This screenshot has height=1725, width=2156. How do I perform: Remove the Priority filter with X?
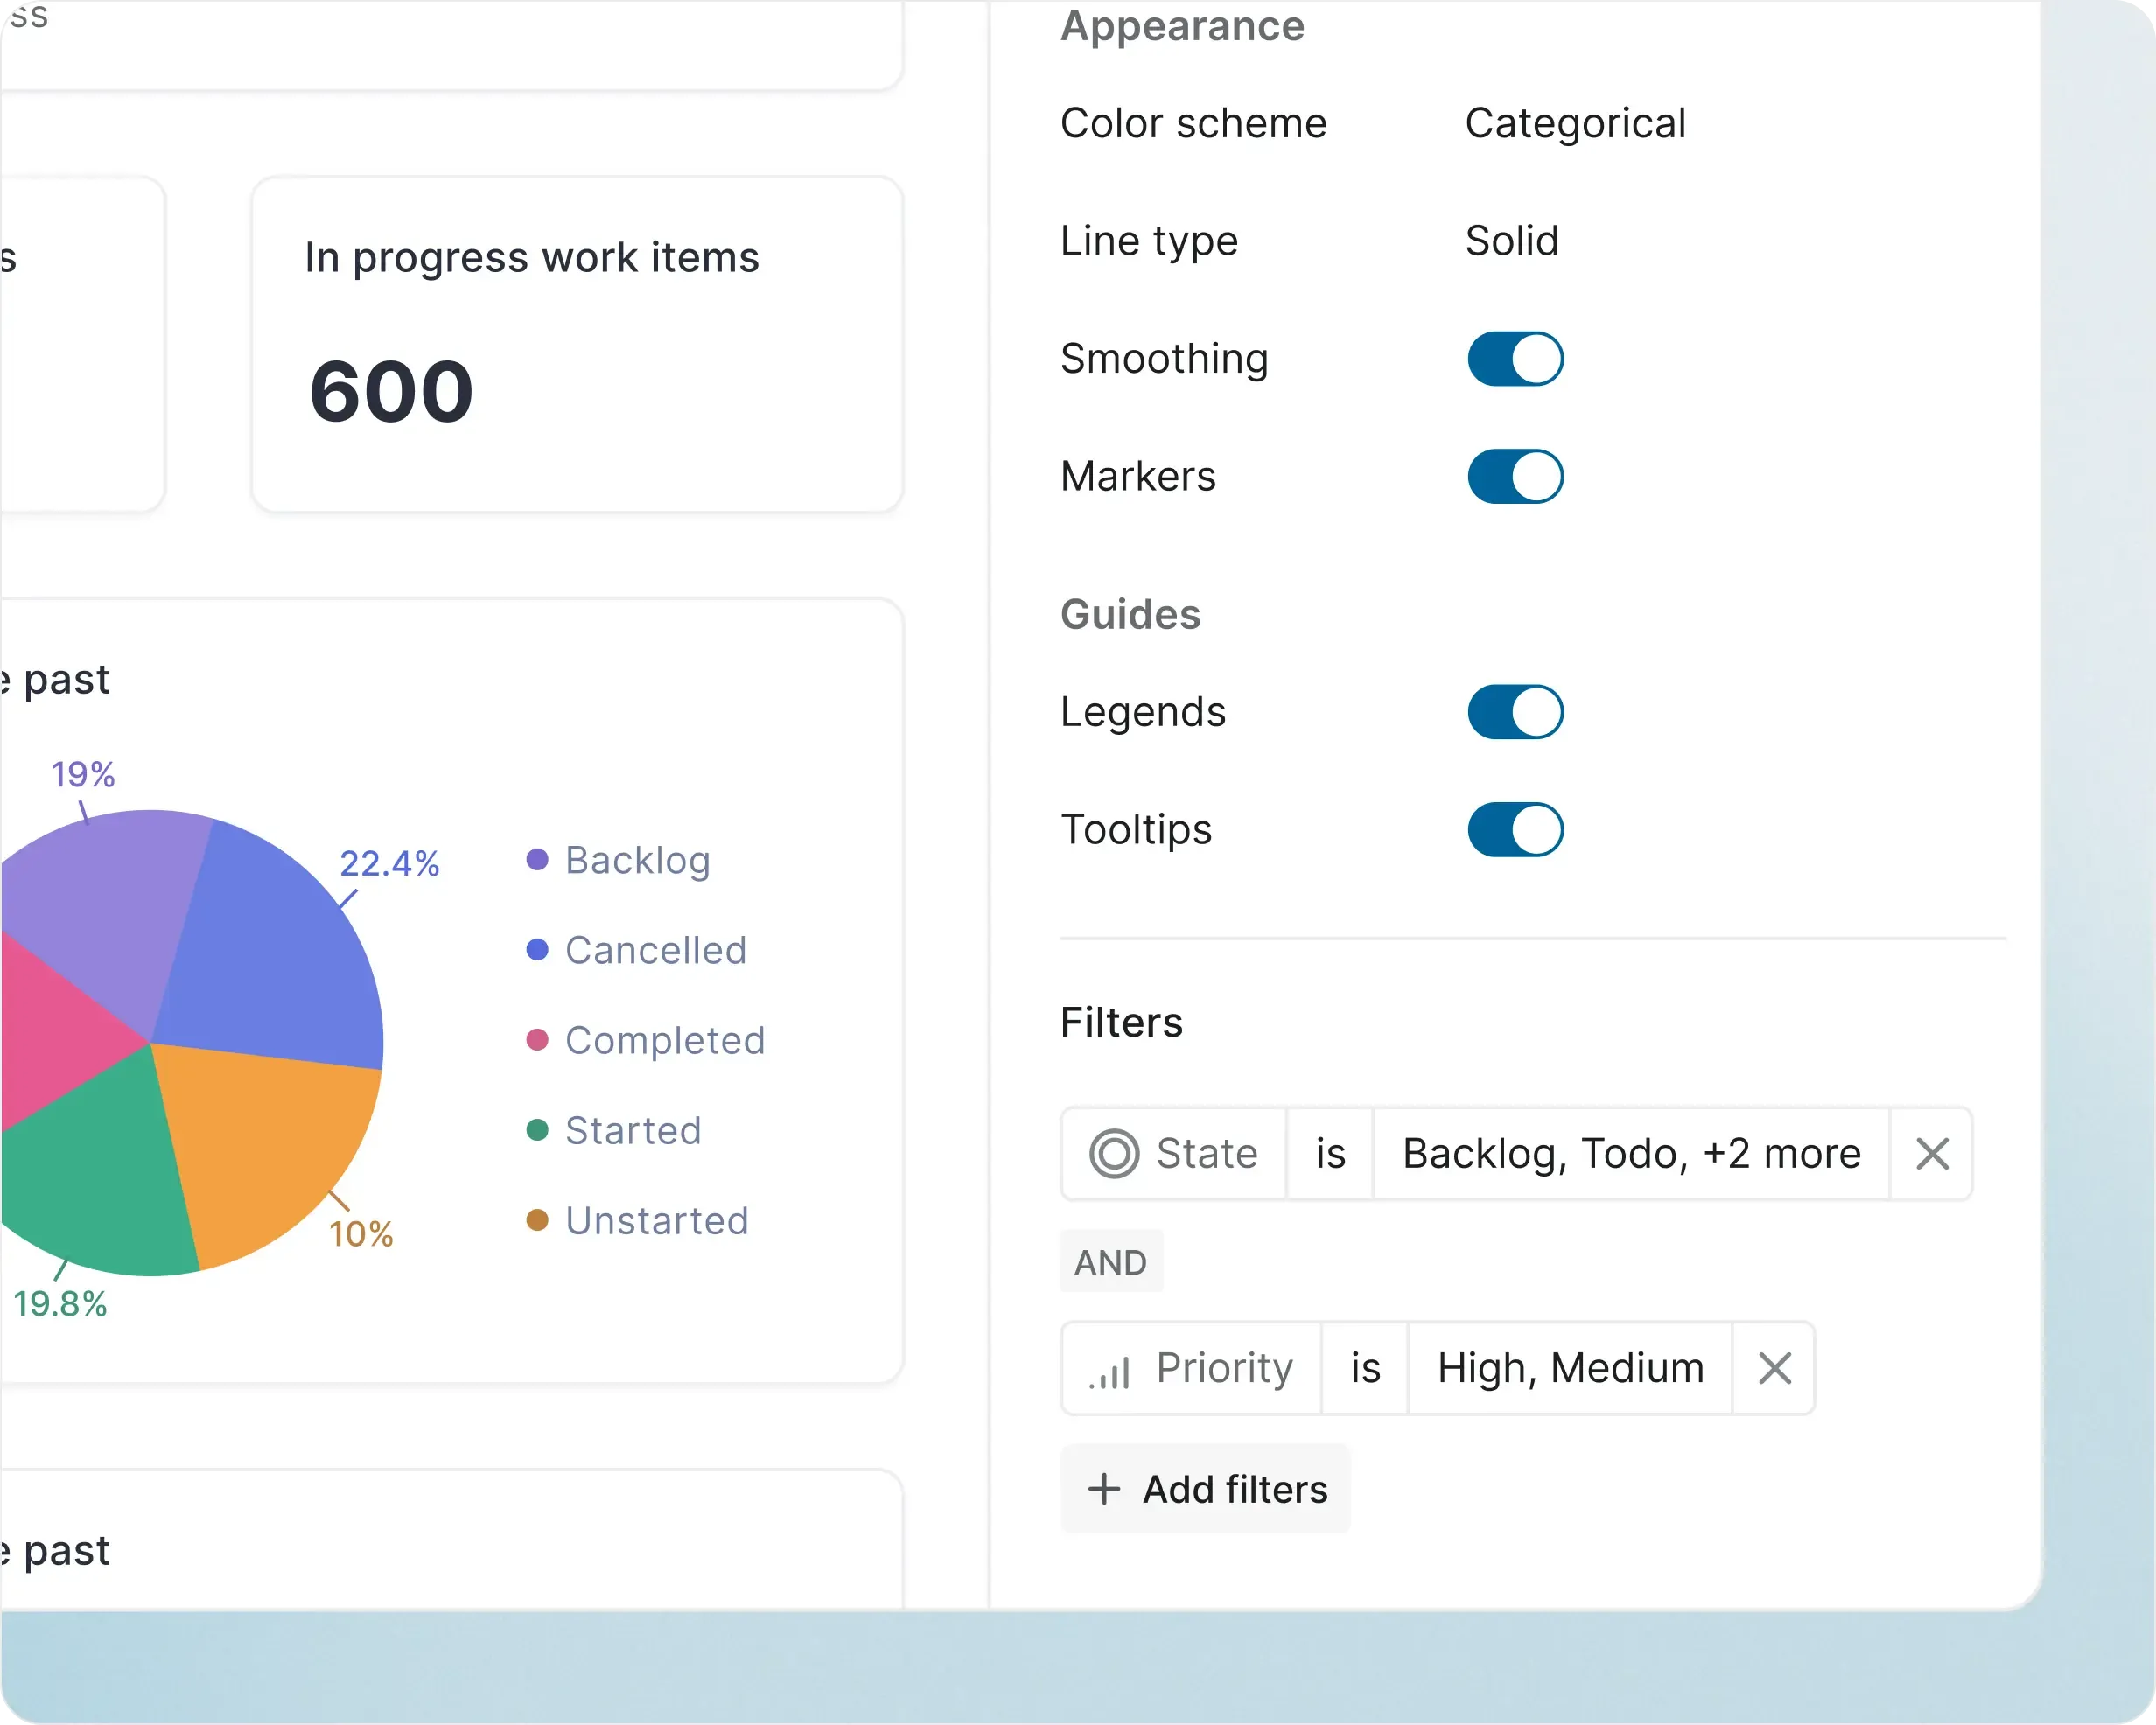(1774, 1368)
